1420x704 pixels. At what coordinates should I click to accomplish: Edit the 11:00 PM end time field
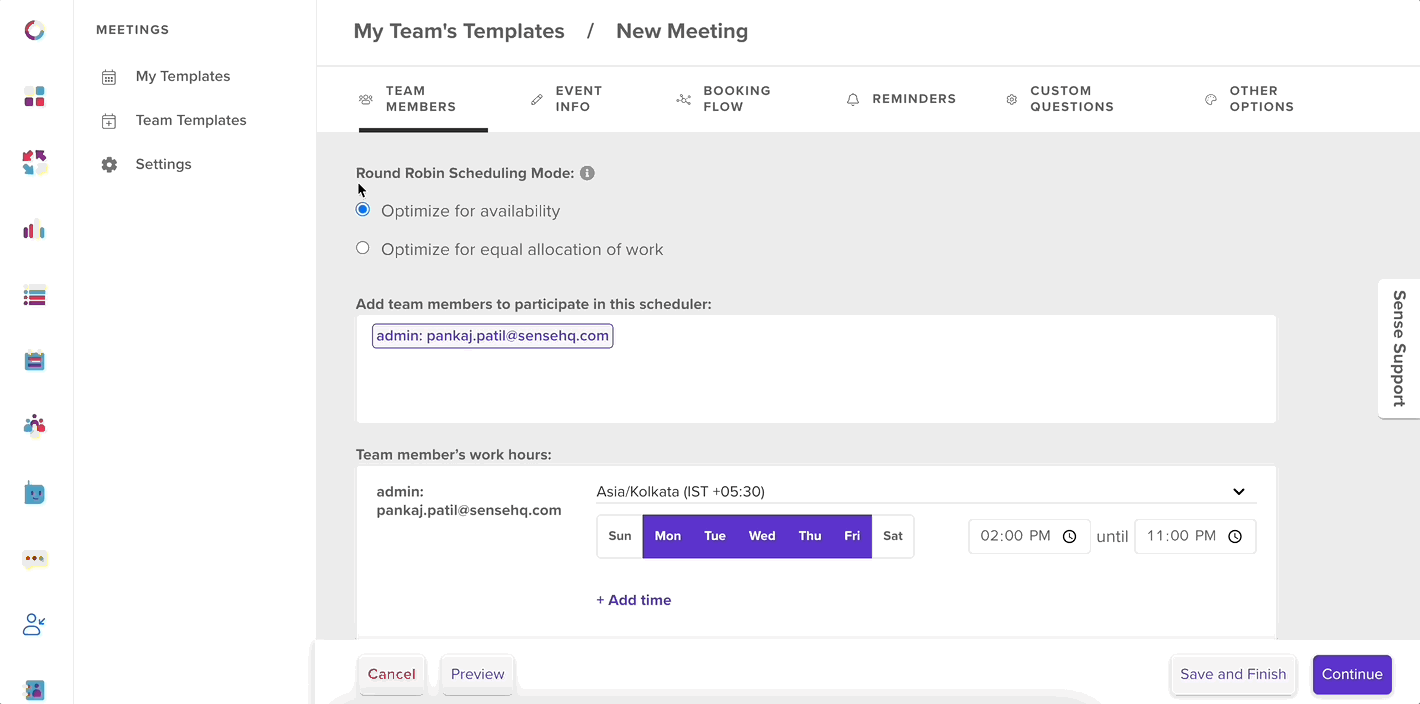(x=1195, y=536)
